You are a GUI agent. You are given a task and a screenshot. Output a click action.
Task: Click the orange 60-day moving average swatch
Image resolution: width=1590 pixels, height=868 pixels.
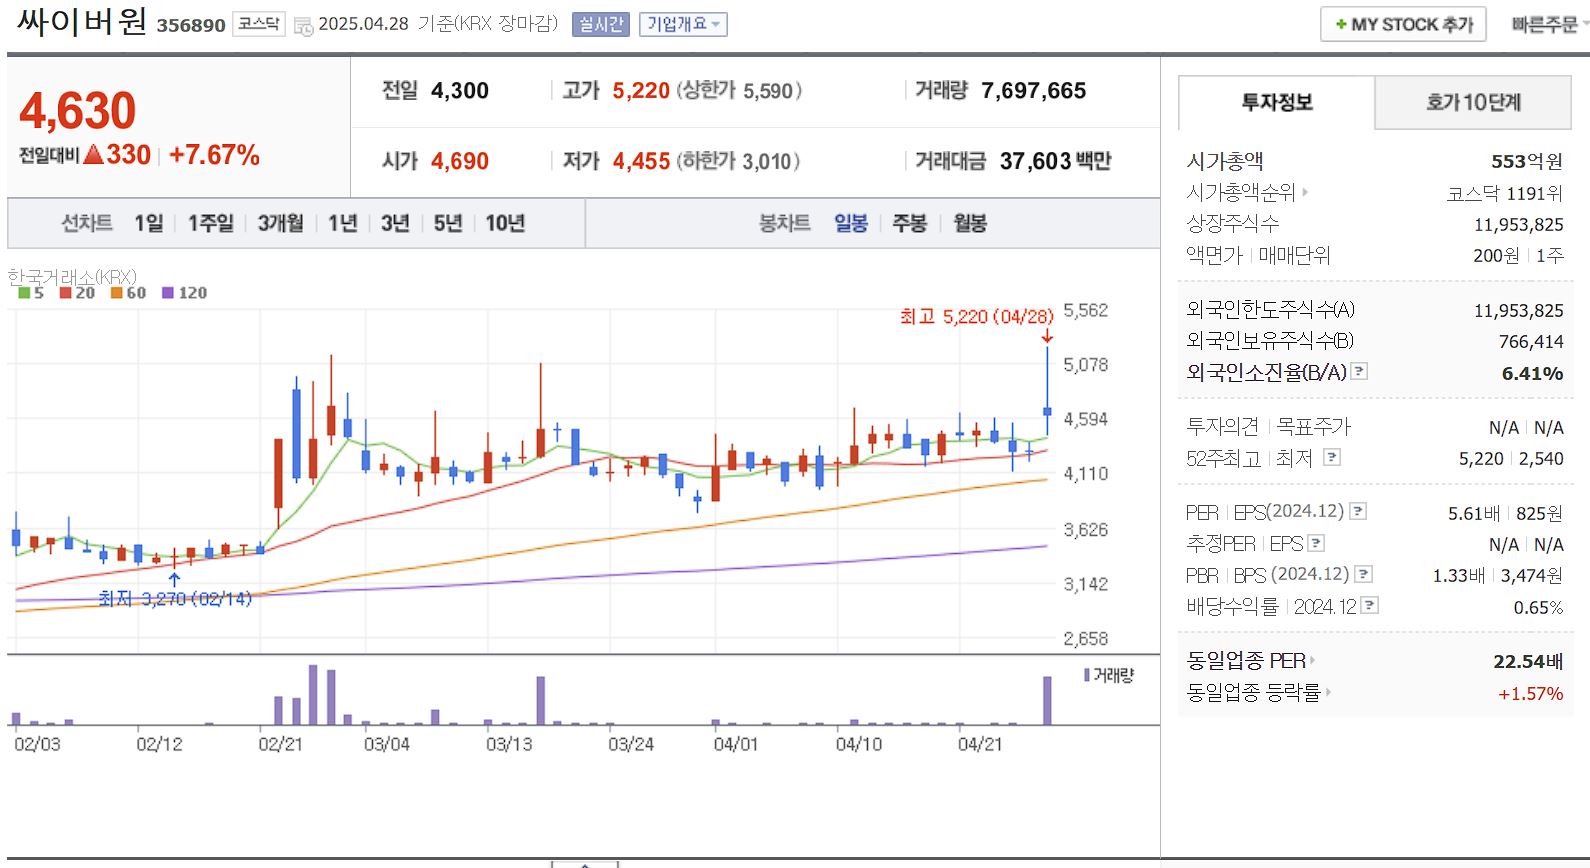(116, 293)
